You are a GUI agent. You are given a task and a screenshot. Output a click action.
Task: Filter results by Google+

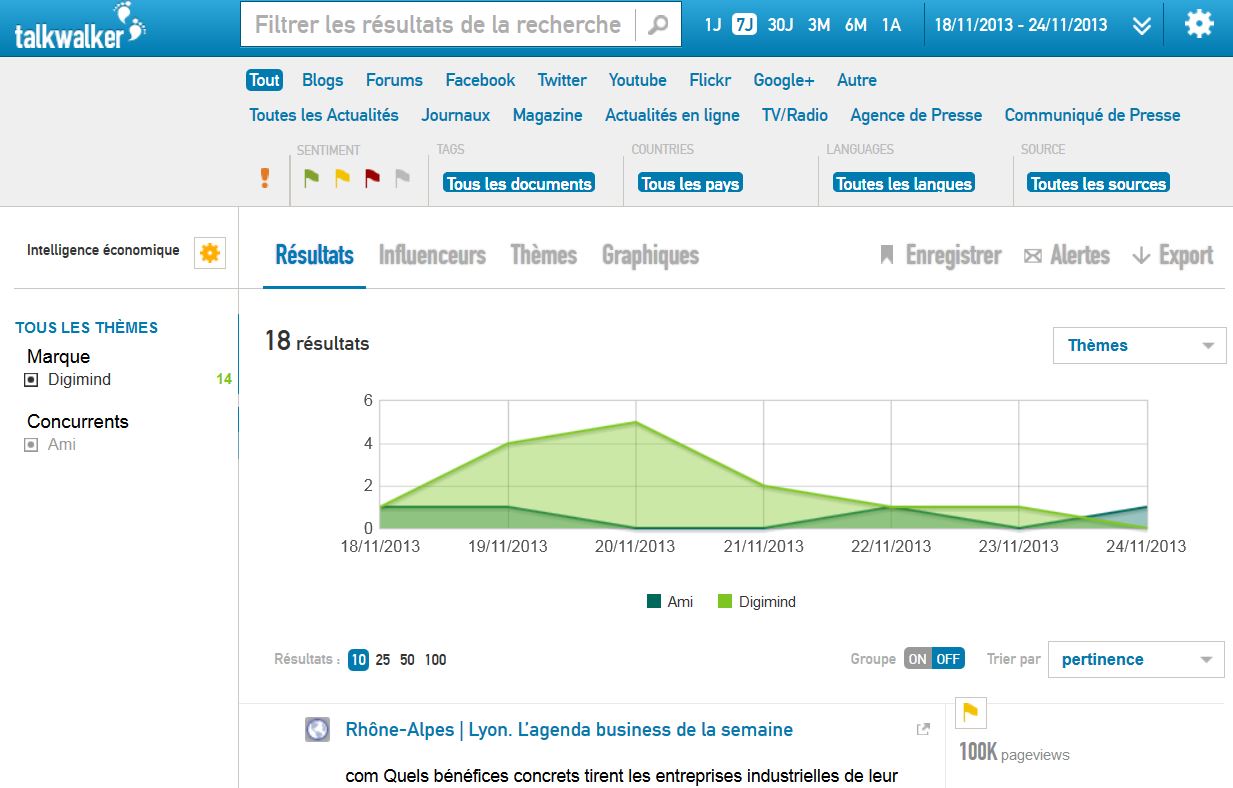pos(784,80)
